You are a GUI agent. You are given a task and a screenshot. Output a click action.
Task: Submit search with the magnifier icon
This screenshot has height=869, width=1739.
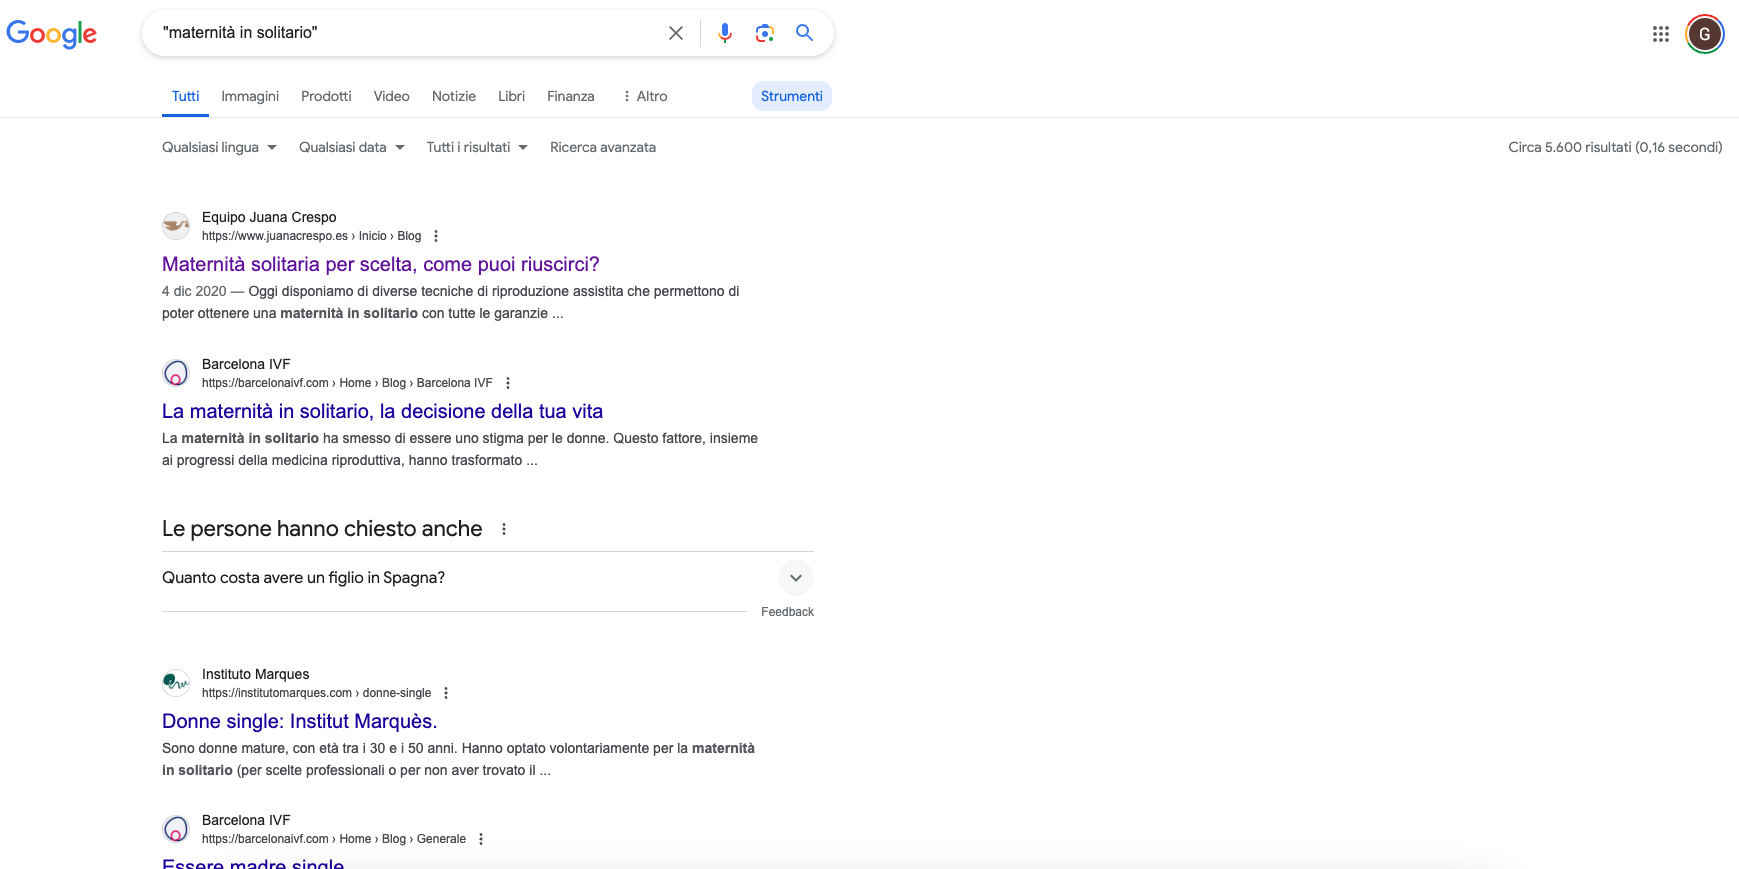pyautogui.click(x=804, y=33)
